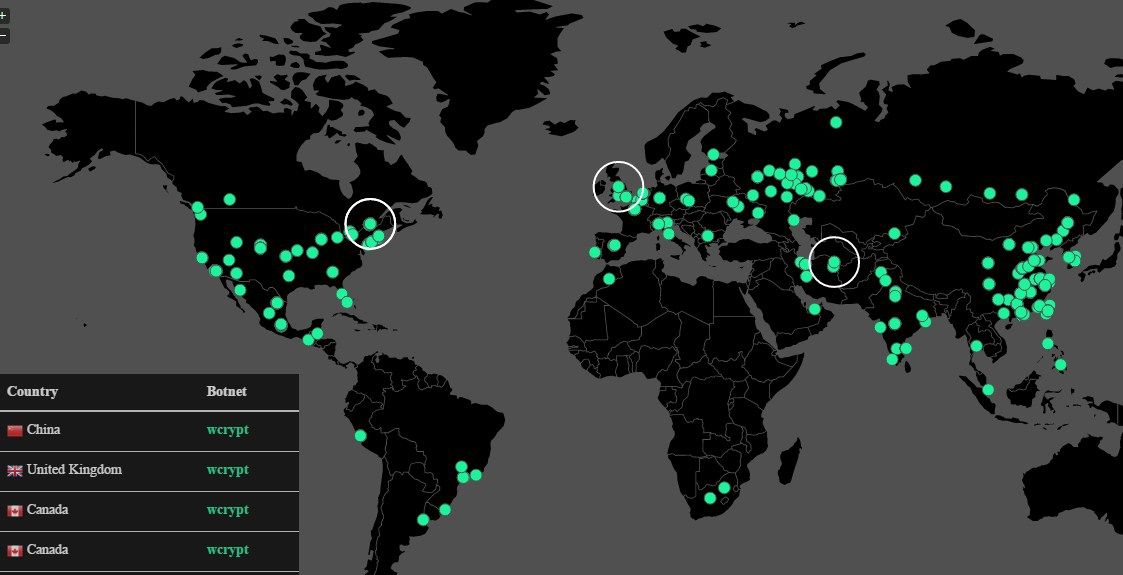Click the green dot in Morocco
1123x575 pixels.
tap(609, 278)
